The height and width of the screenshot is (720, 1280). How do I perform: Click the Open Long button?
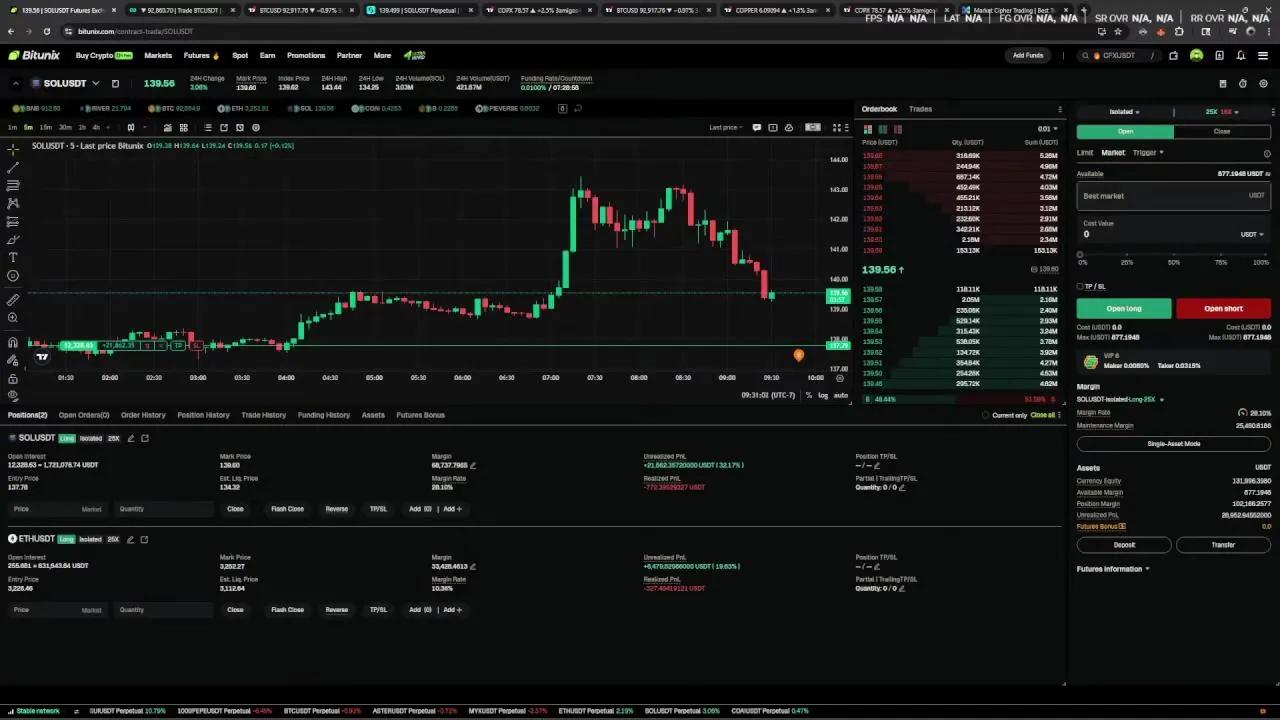(1124, 309)
